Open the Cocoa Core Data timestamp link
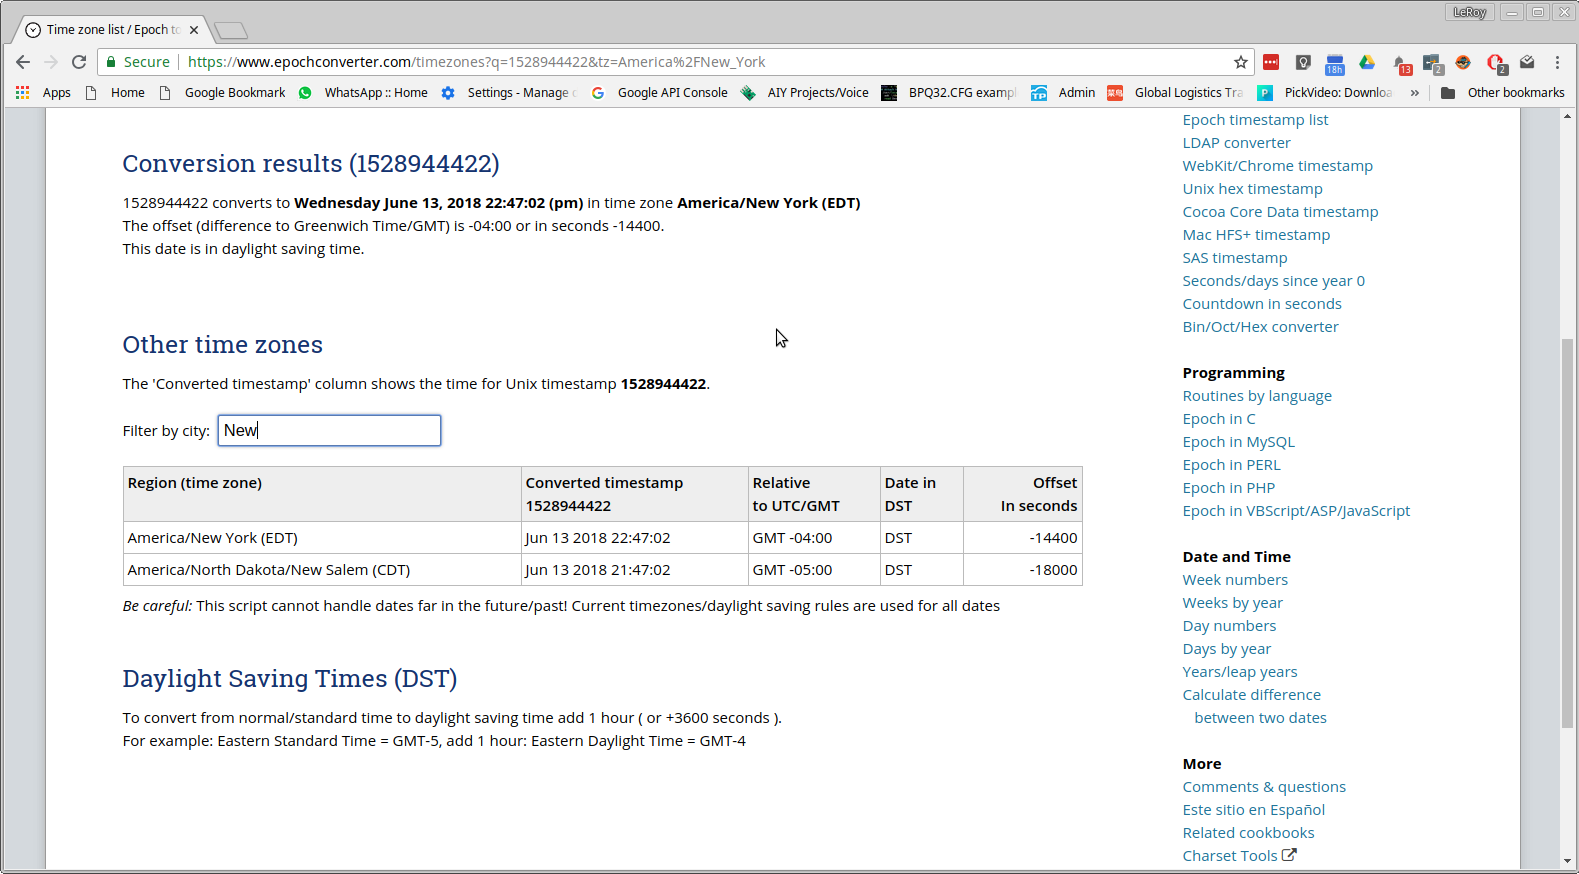1579x874 pixels. click(x=1280, y=212)
